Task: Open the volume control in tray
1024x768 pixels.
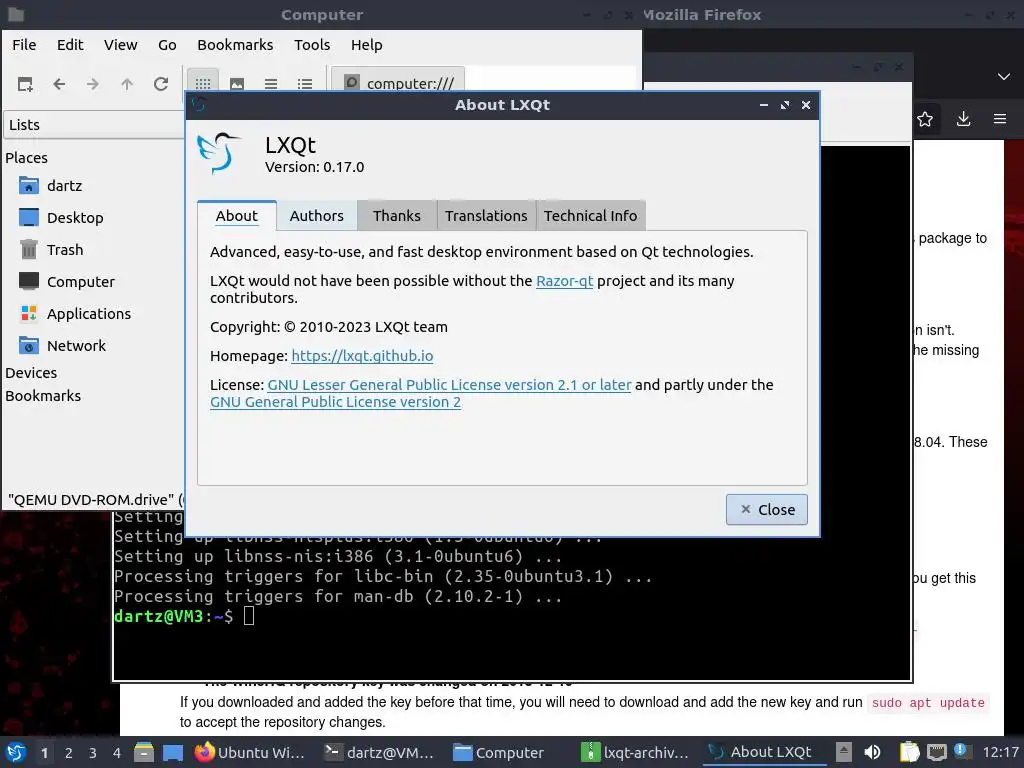Action: pyautogui.click(x=872, y=752)
